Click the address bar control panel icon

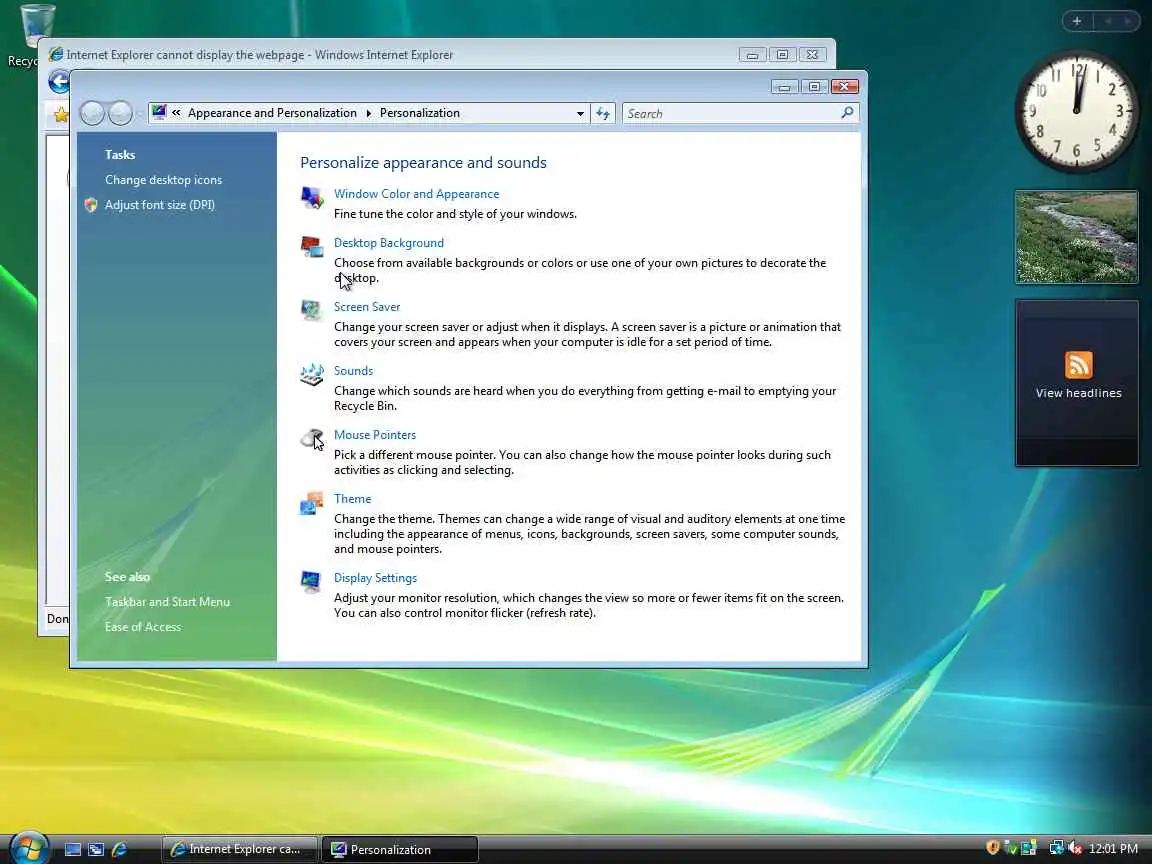(159, 112)
